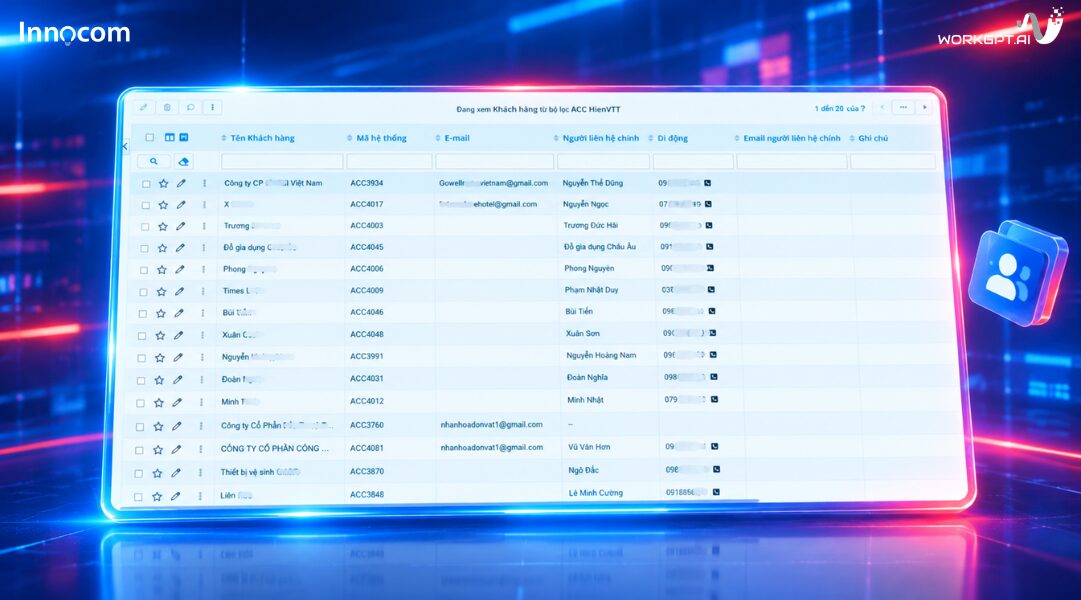This screenshot has height=600, width=1081.
Task: Edit the ACC3870 row with pencil
Action: pos(176,473)
